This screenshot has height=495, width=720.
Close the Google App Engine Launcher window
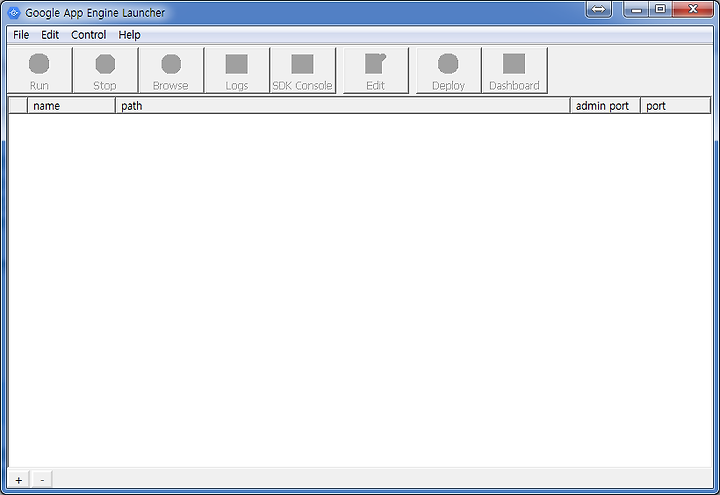(x=693, y=9)
